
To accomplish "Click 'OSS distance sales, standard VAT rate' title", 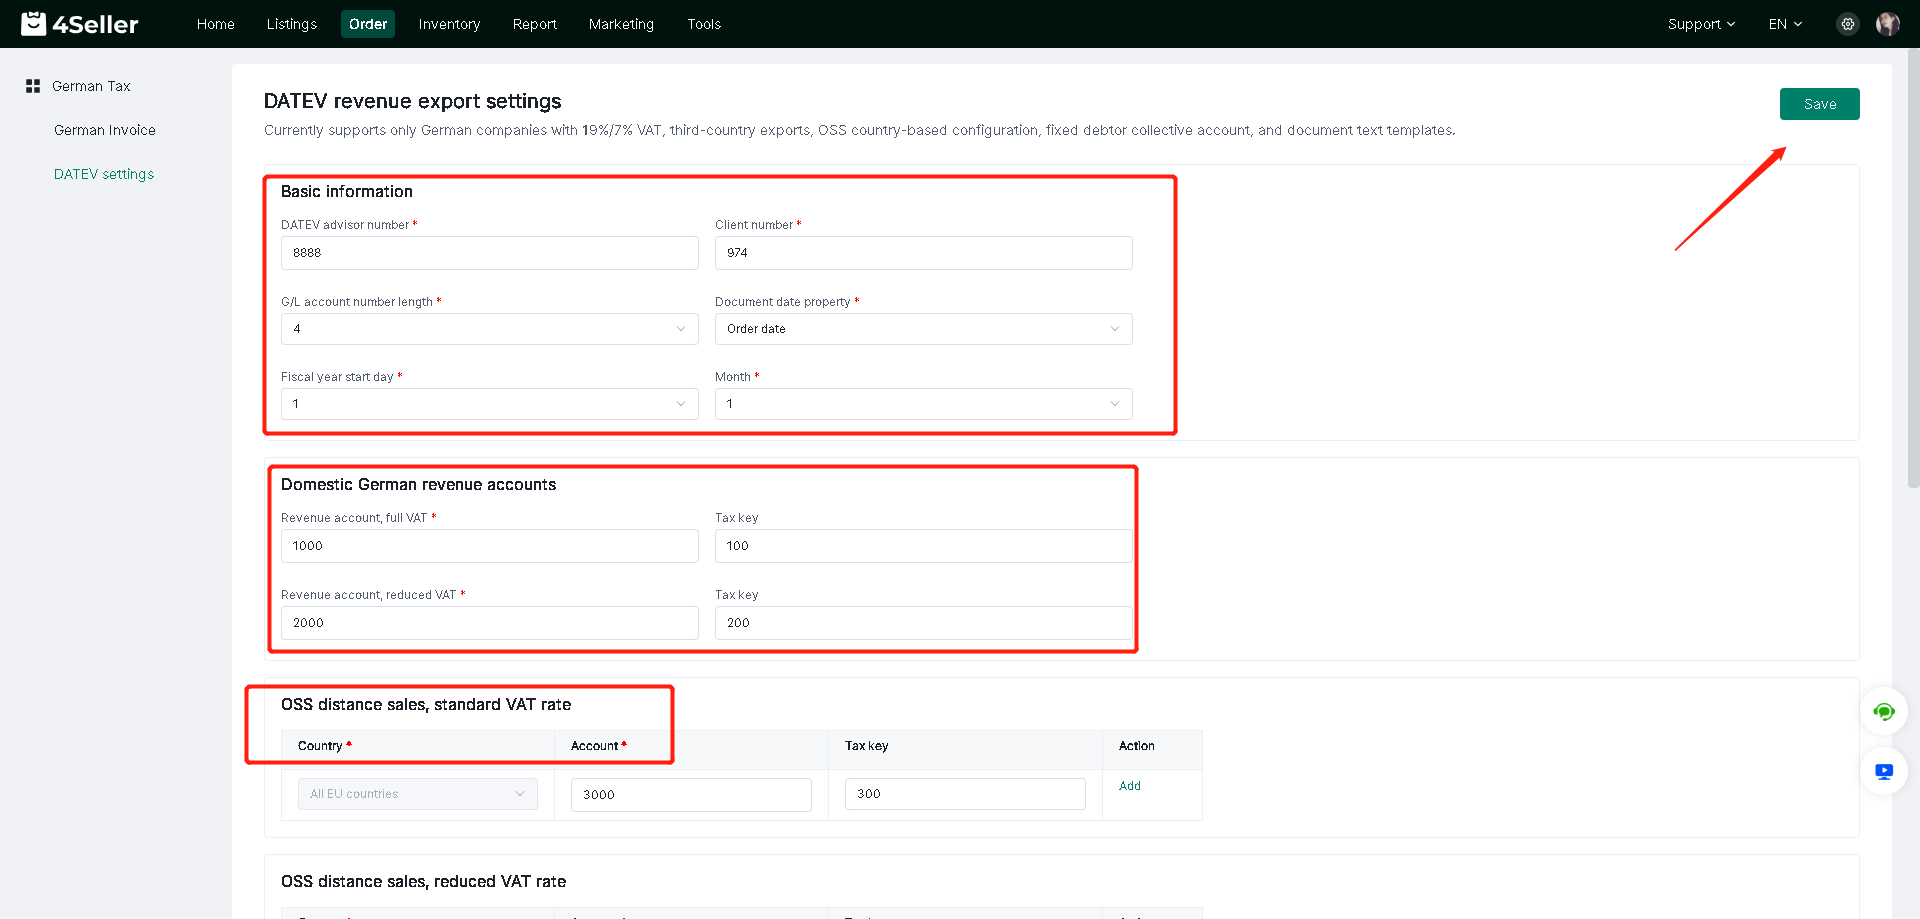I will pos(426,704).
